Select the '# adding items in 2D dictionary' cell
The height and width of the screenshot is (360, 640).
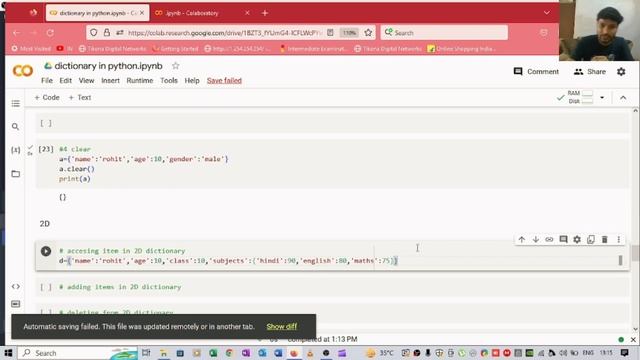[333, 287]
